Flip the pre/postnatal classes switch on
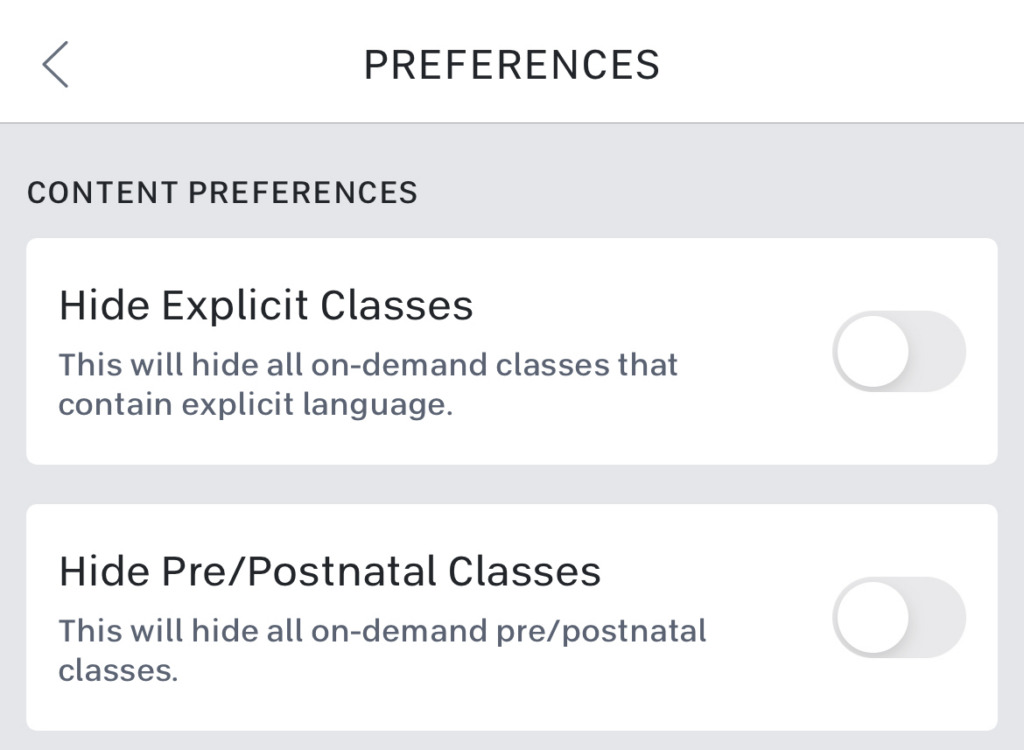The width and height of the screenshot is (1024, 750). pyautogui.click(x=897, y=618)
